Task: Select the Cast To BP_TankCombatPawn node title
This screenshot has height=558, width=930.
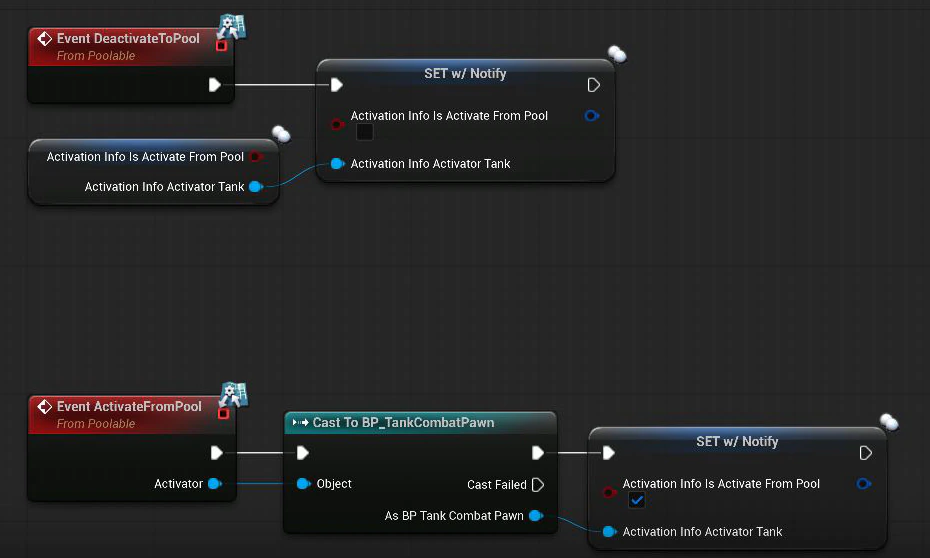Action: coord(403,423)
